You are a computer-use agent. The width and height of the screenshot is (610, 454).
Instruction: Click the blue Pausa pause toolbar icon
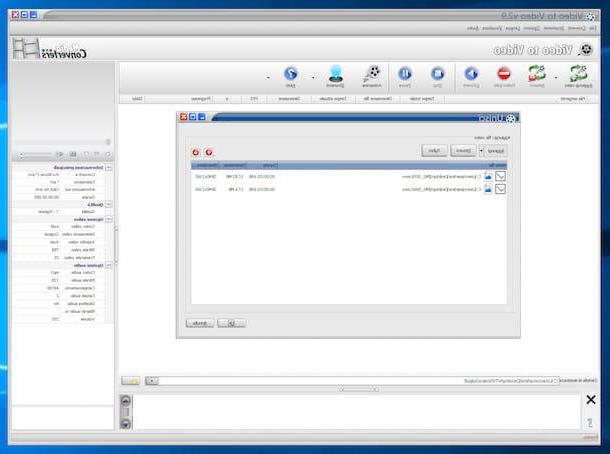405,73
